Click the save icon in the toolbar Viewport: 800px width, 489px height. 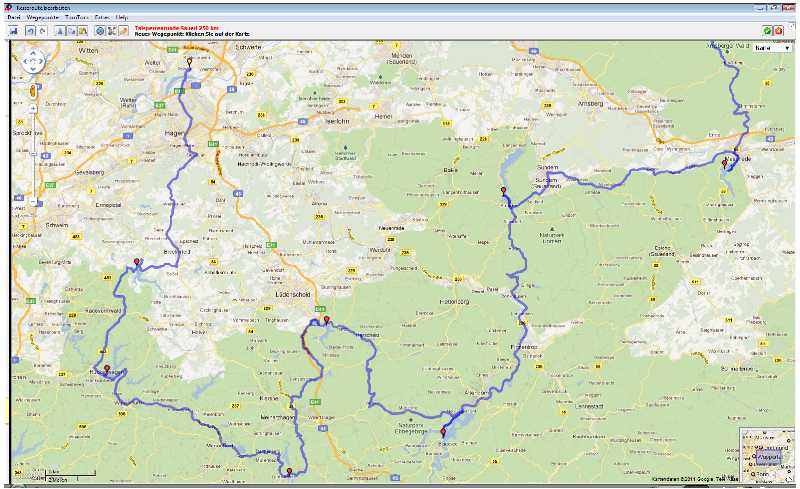click(x=14, y=31)
